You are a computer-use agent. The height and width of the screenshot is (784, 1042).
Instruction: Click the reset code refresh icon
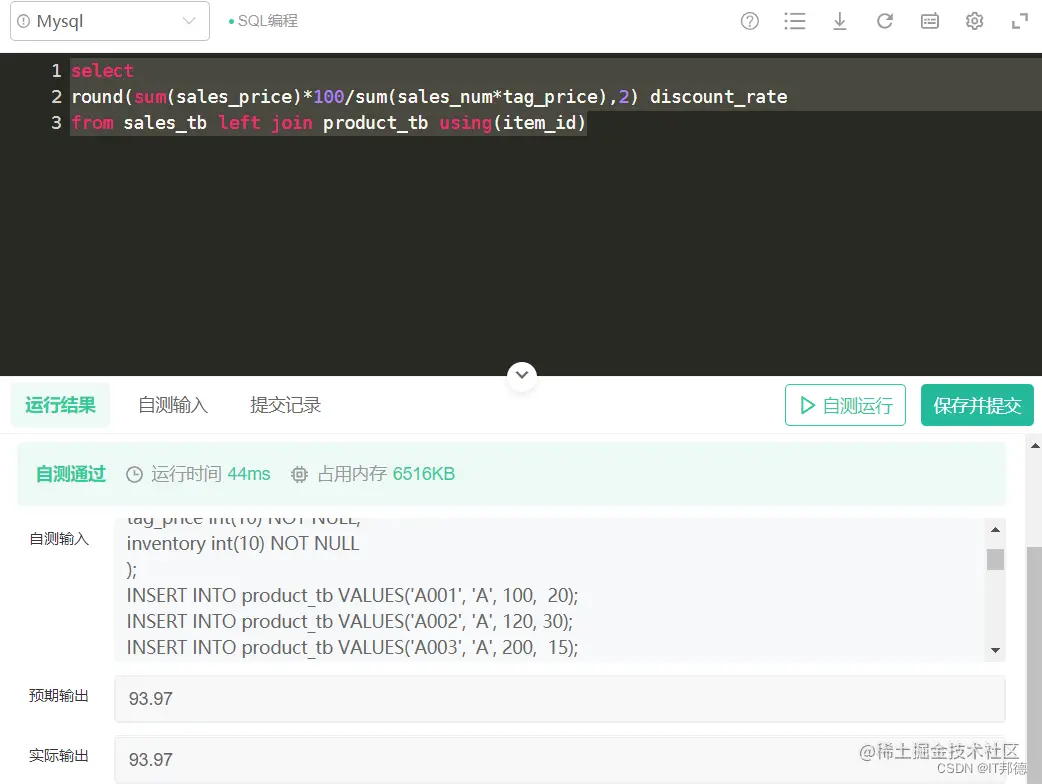885,21
